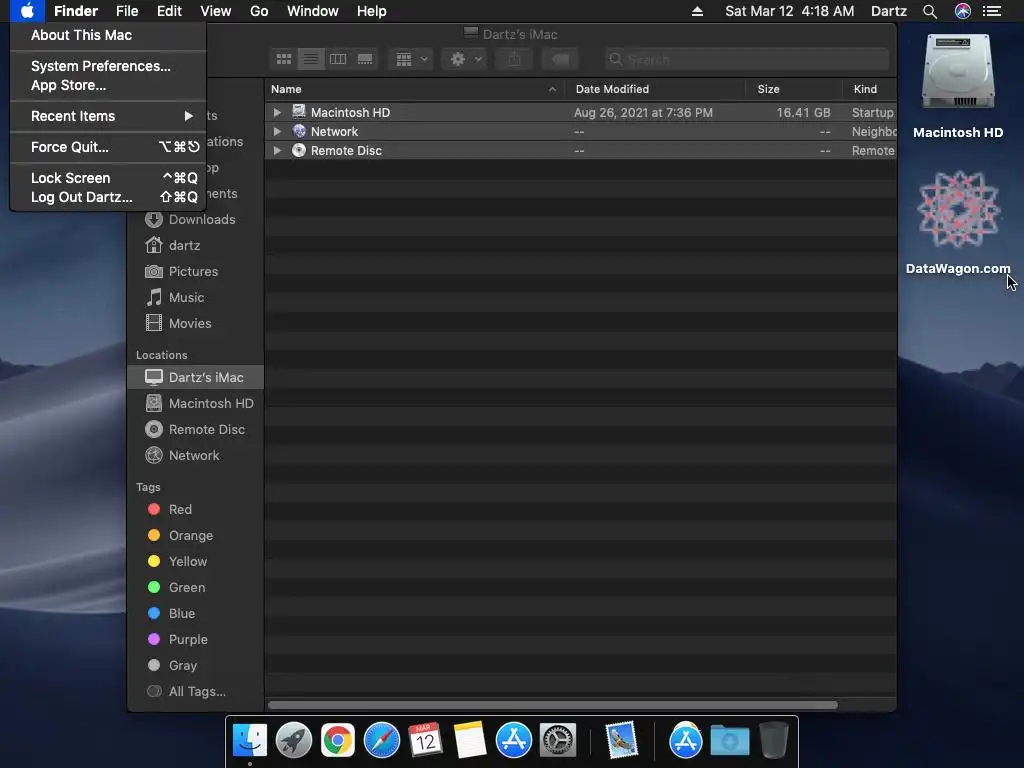Image resolution: width=1024 pixels, height=768 pixels.
Task: Select Network in the sidebar
Action: point(195,455)
